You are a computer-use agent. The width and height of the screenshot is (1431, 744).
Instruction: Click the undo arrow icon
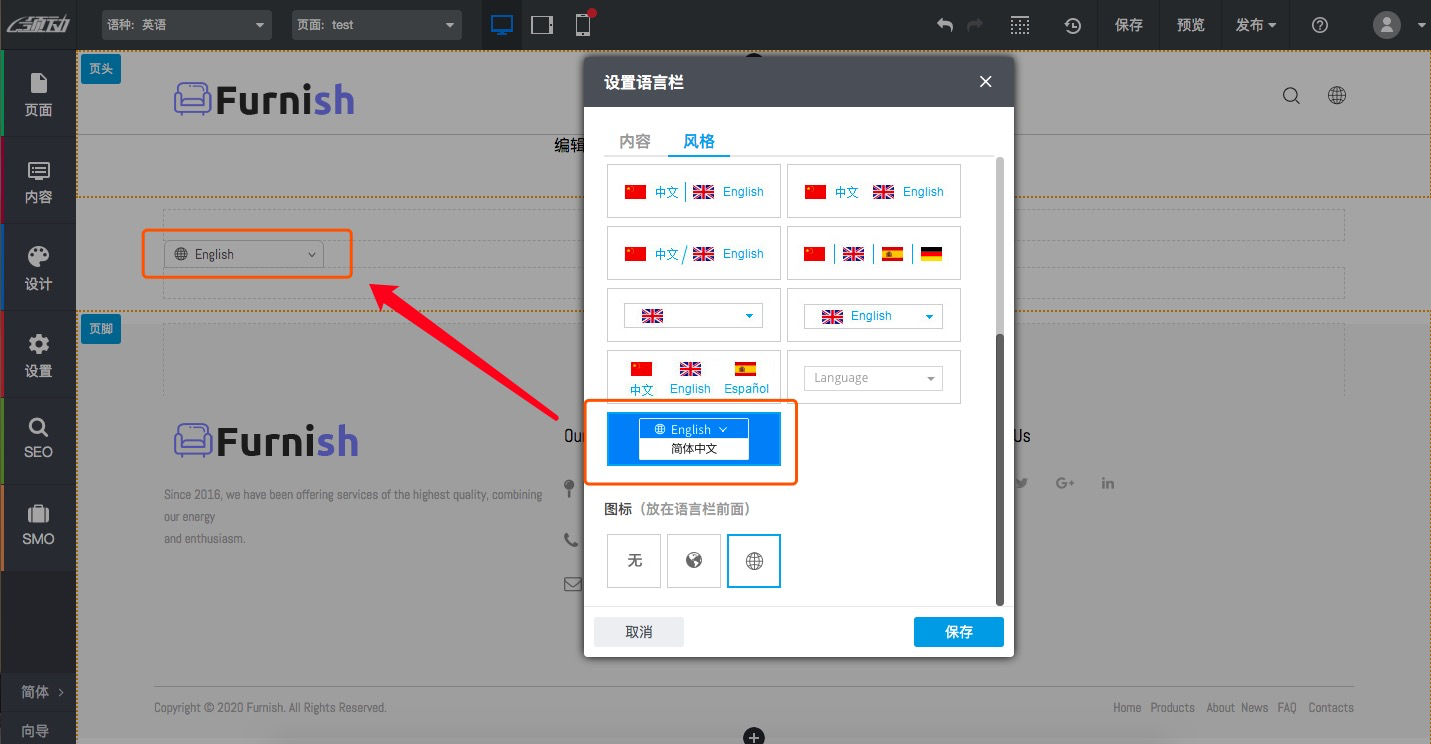(x=944, y=25)
